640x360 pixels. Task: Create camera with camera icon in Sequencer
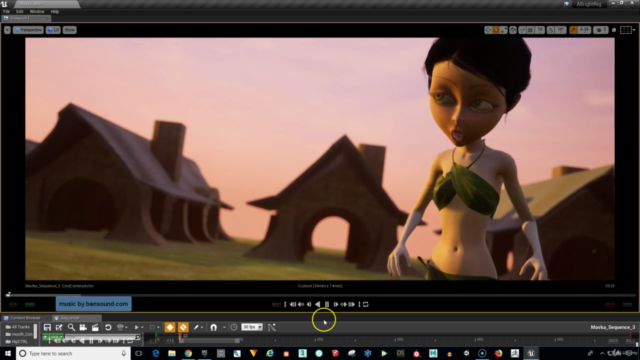pos(83,327)
